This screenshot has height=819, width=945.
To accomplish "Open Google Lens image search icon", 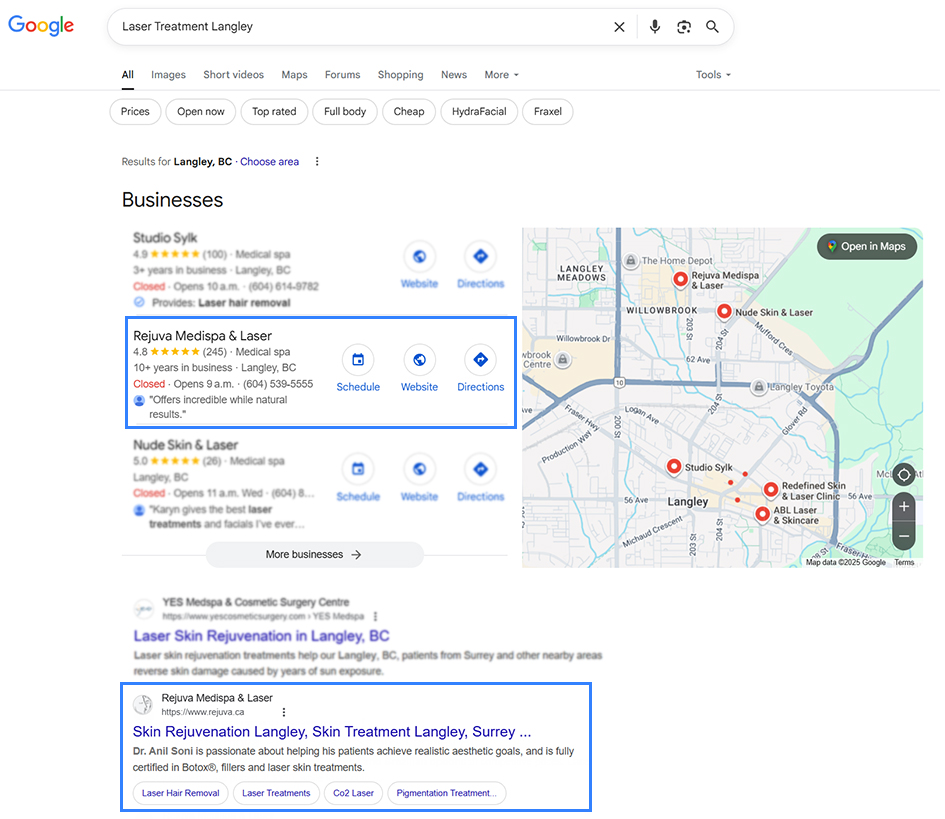I will coord(684,27).
